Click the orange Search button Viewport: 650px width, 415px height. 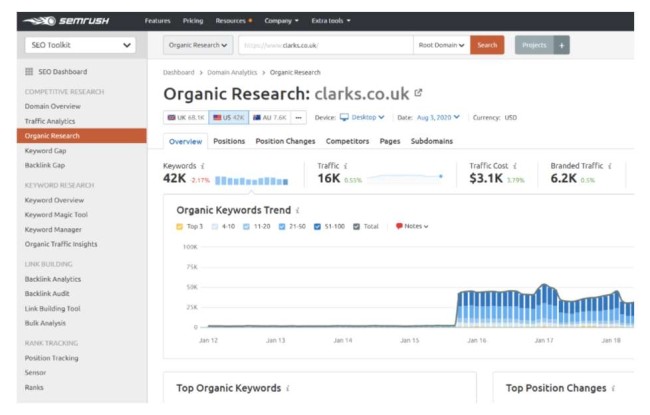[488, 45]
